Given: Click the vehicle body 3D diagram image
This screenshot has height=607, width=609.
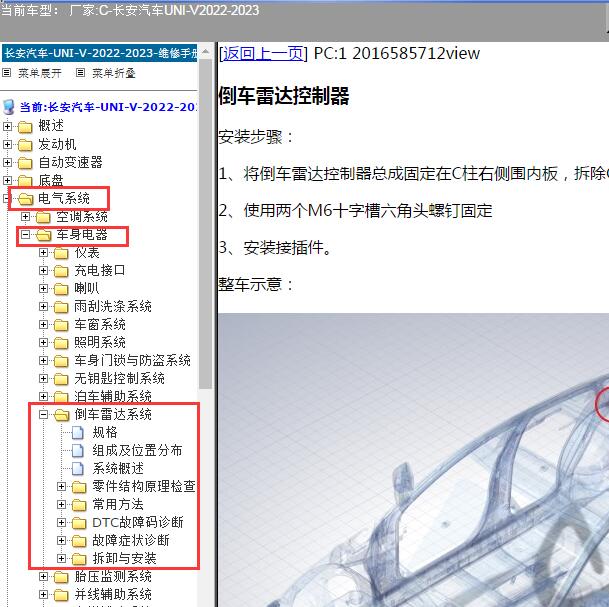Looking at the screenshot, I should 413,460.
